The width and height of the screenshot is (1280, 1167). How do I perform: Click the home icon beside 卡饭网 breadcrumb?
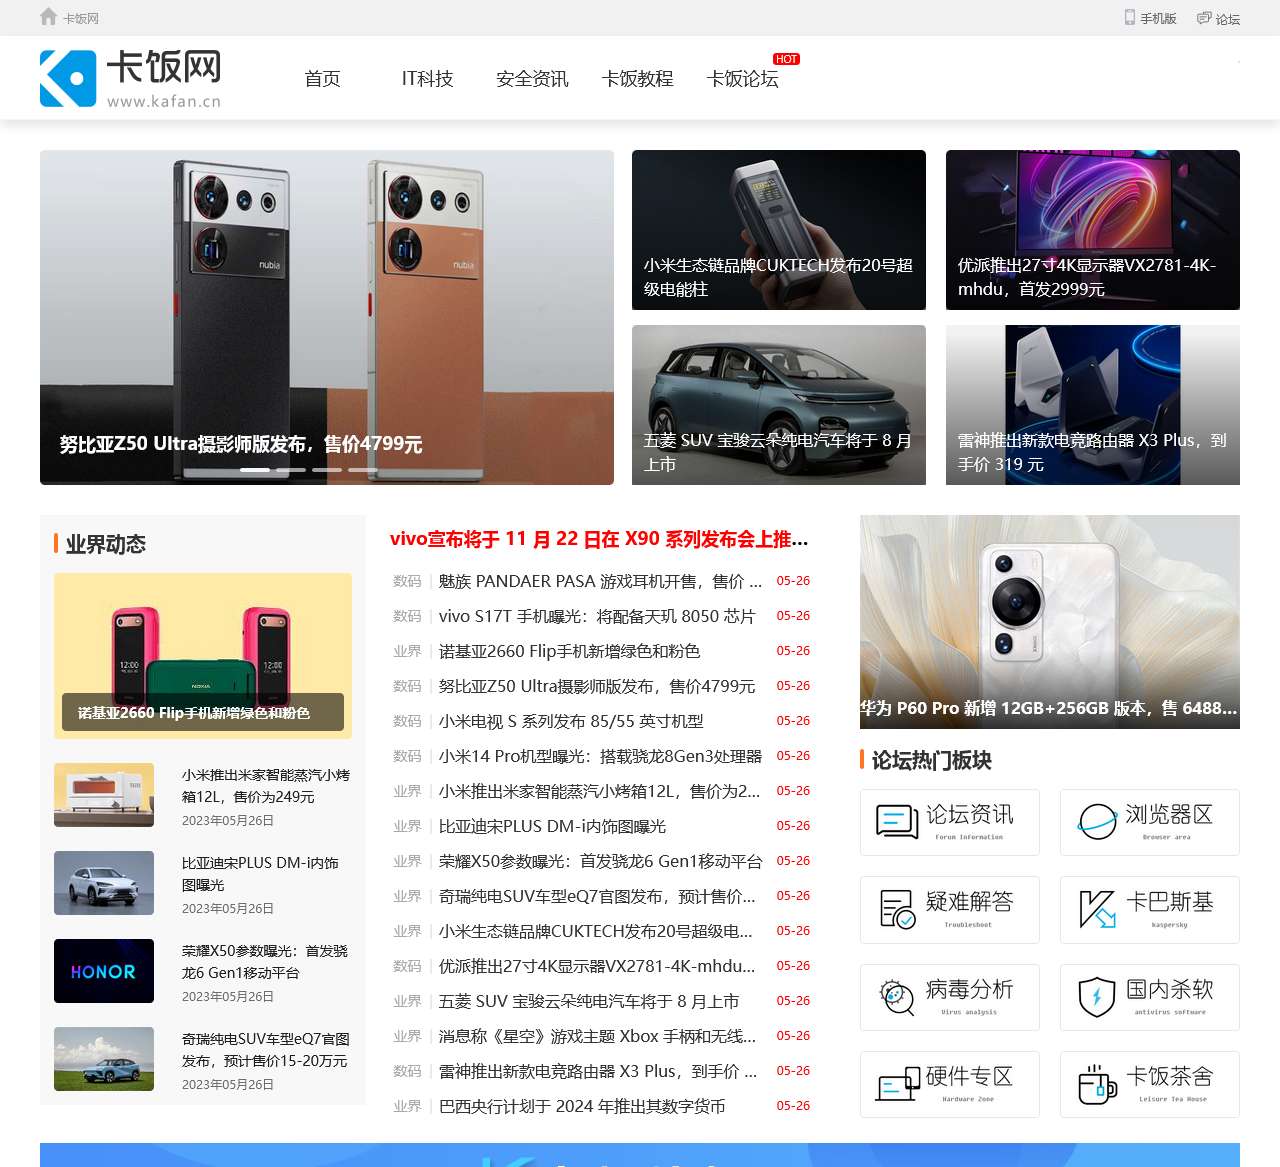click(x=48, y=17)
